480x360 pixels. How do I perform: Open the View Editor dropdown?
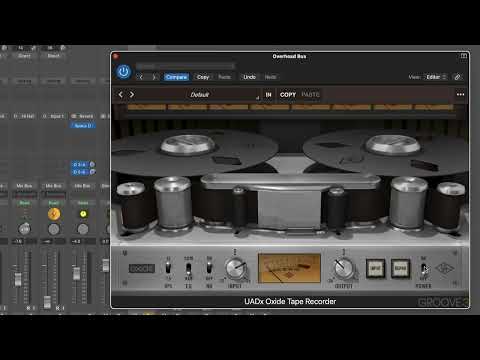click(436, 77)
